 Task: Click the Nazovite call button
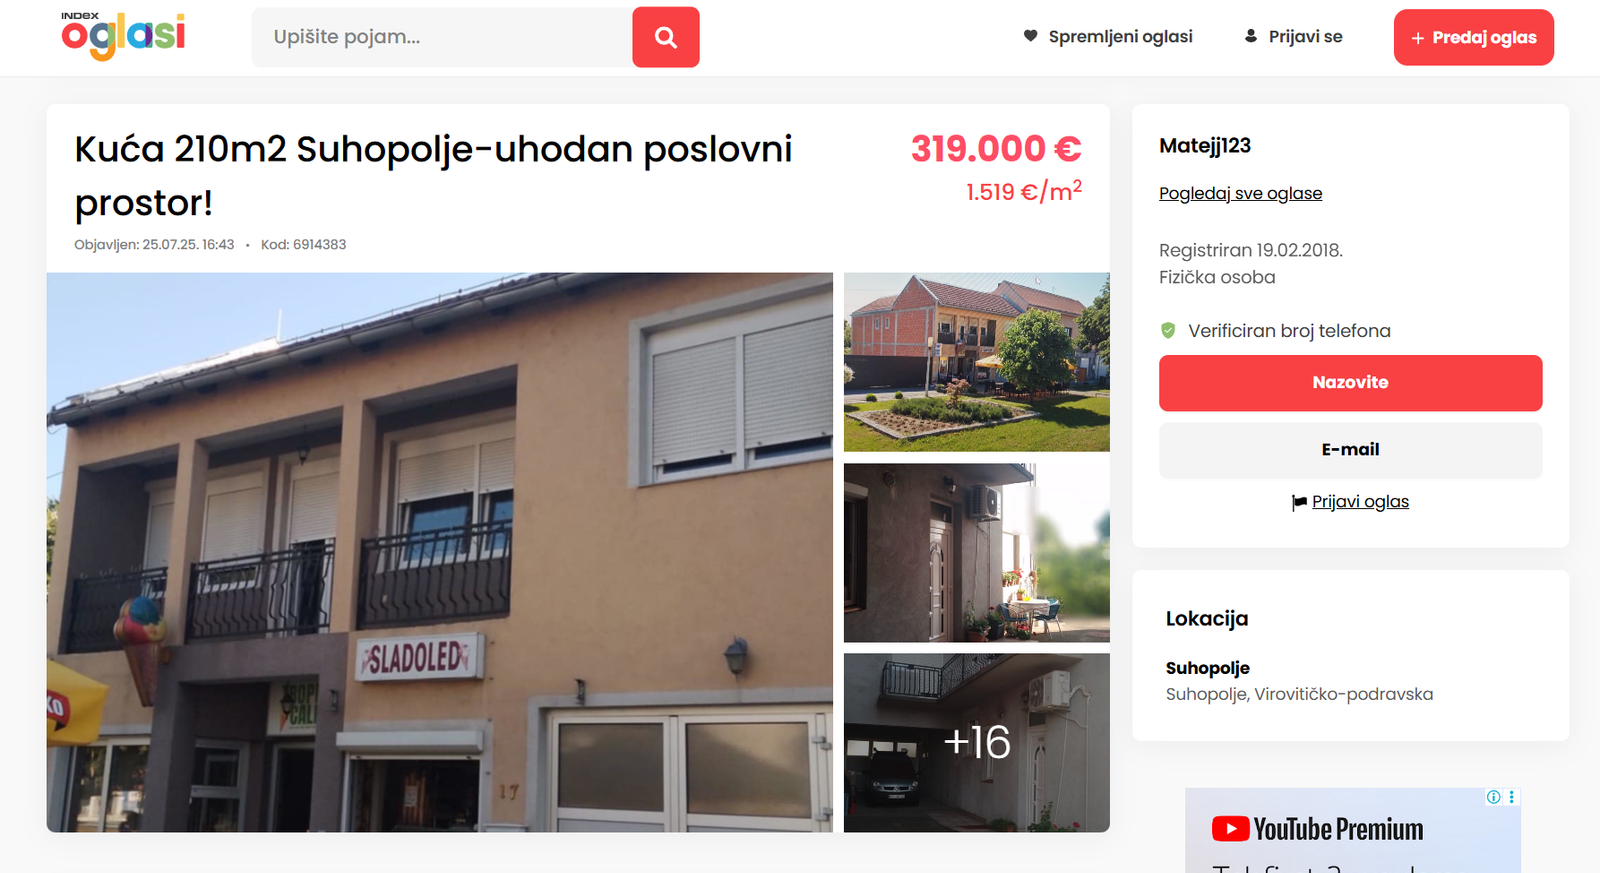(x=1350, y=383)
